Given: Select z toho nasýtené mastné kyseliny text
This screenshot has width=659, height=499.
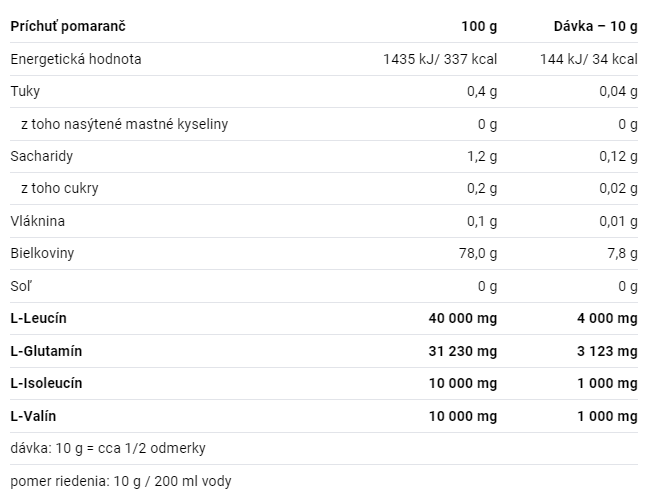Looking at the screenshot, I should click(124, 124).
